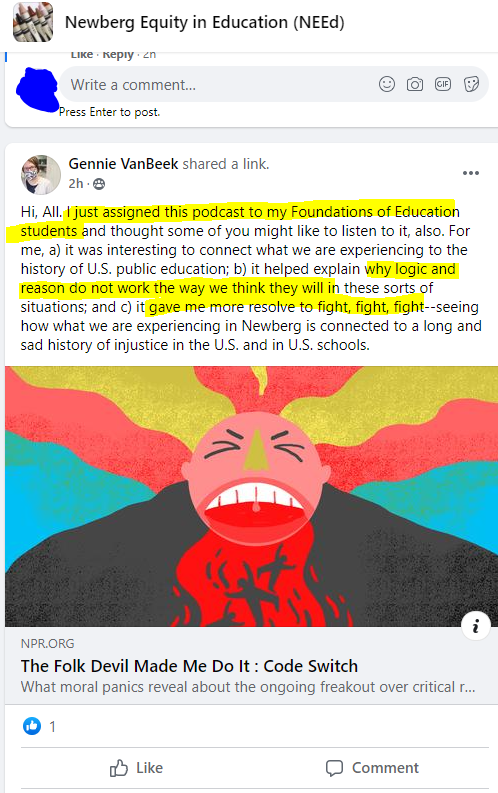Click the NPR.ORG source label
This screenshot has width=498, height=793.
tap(48, 643)
